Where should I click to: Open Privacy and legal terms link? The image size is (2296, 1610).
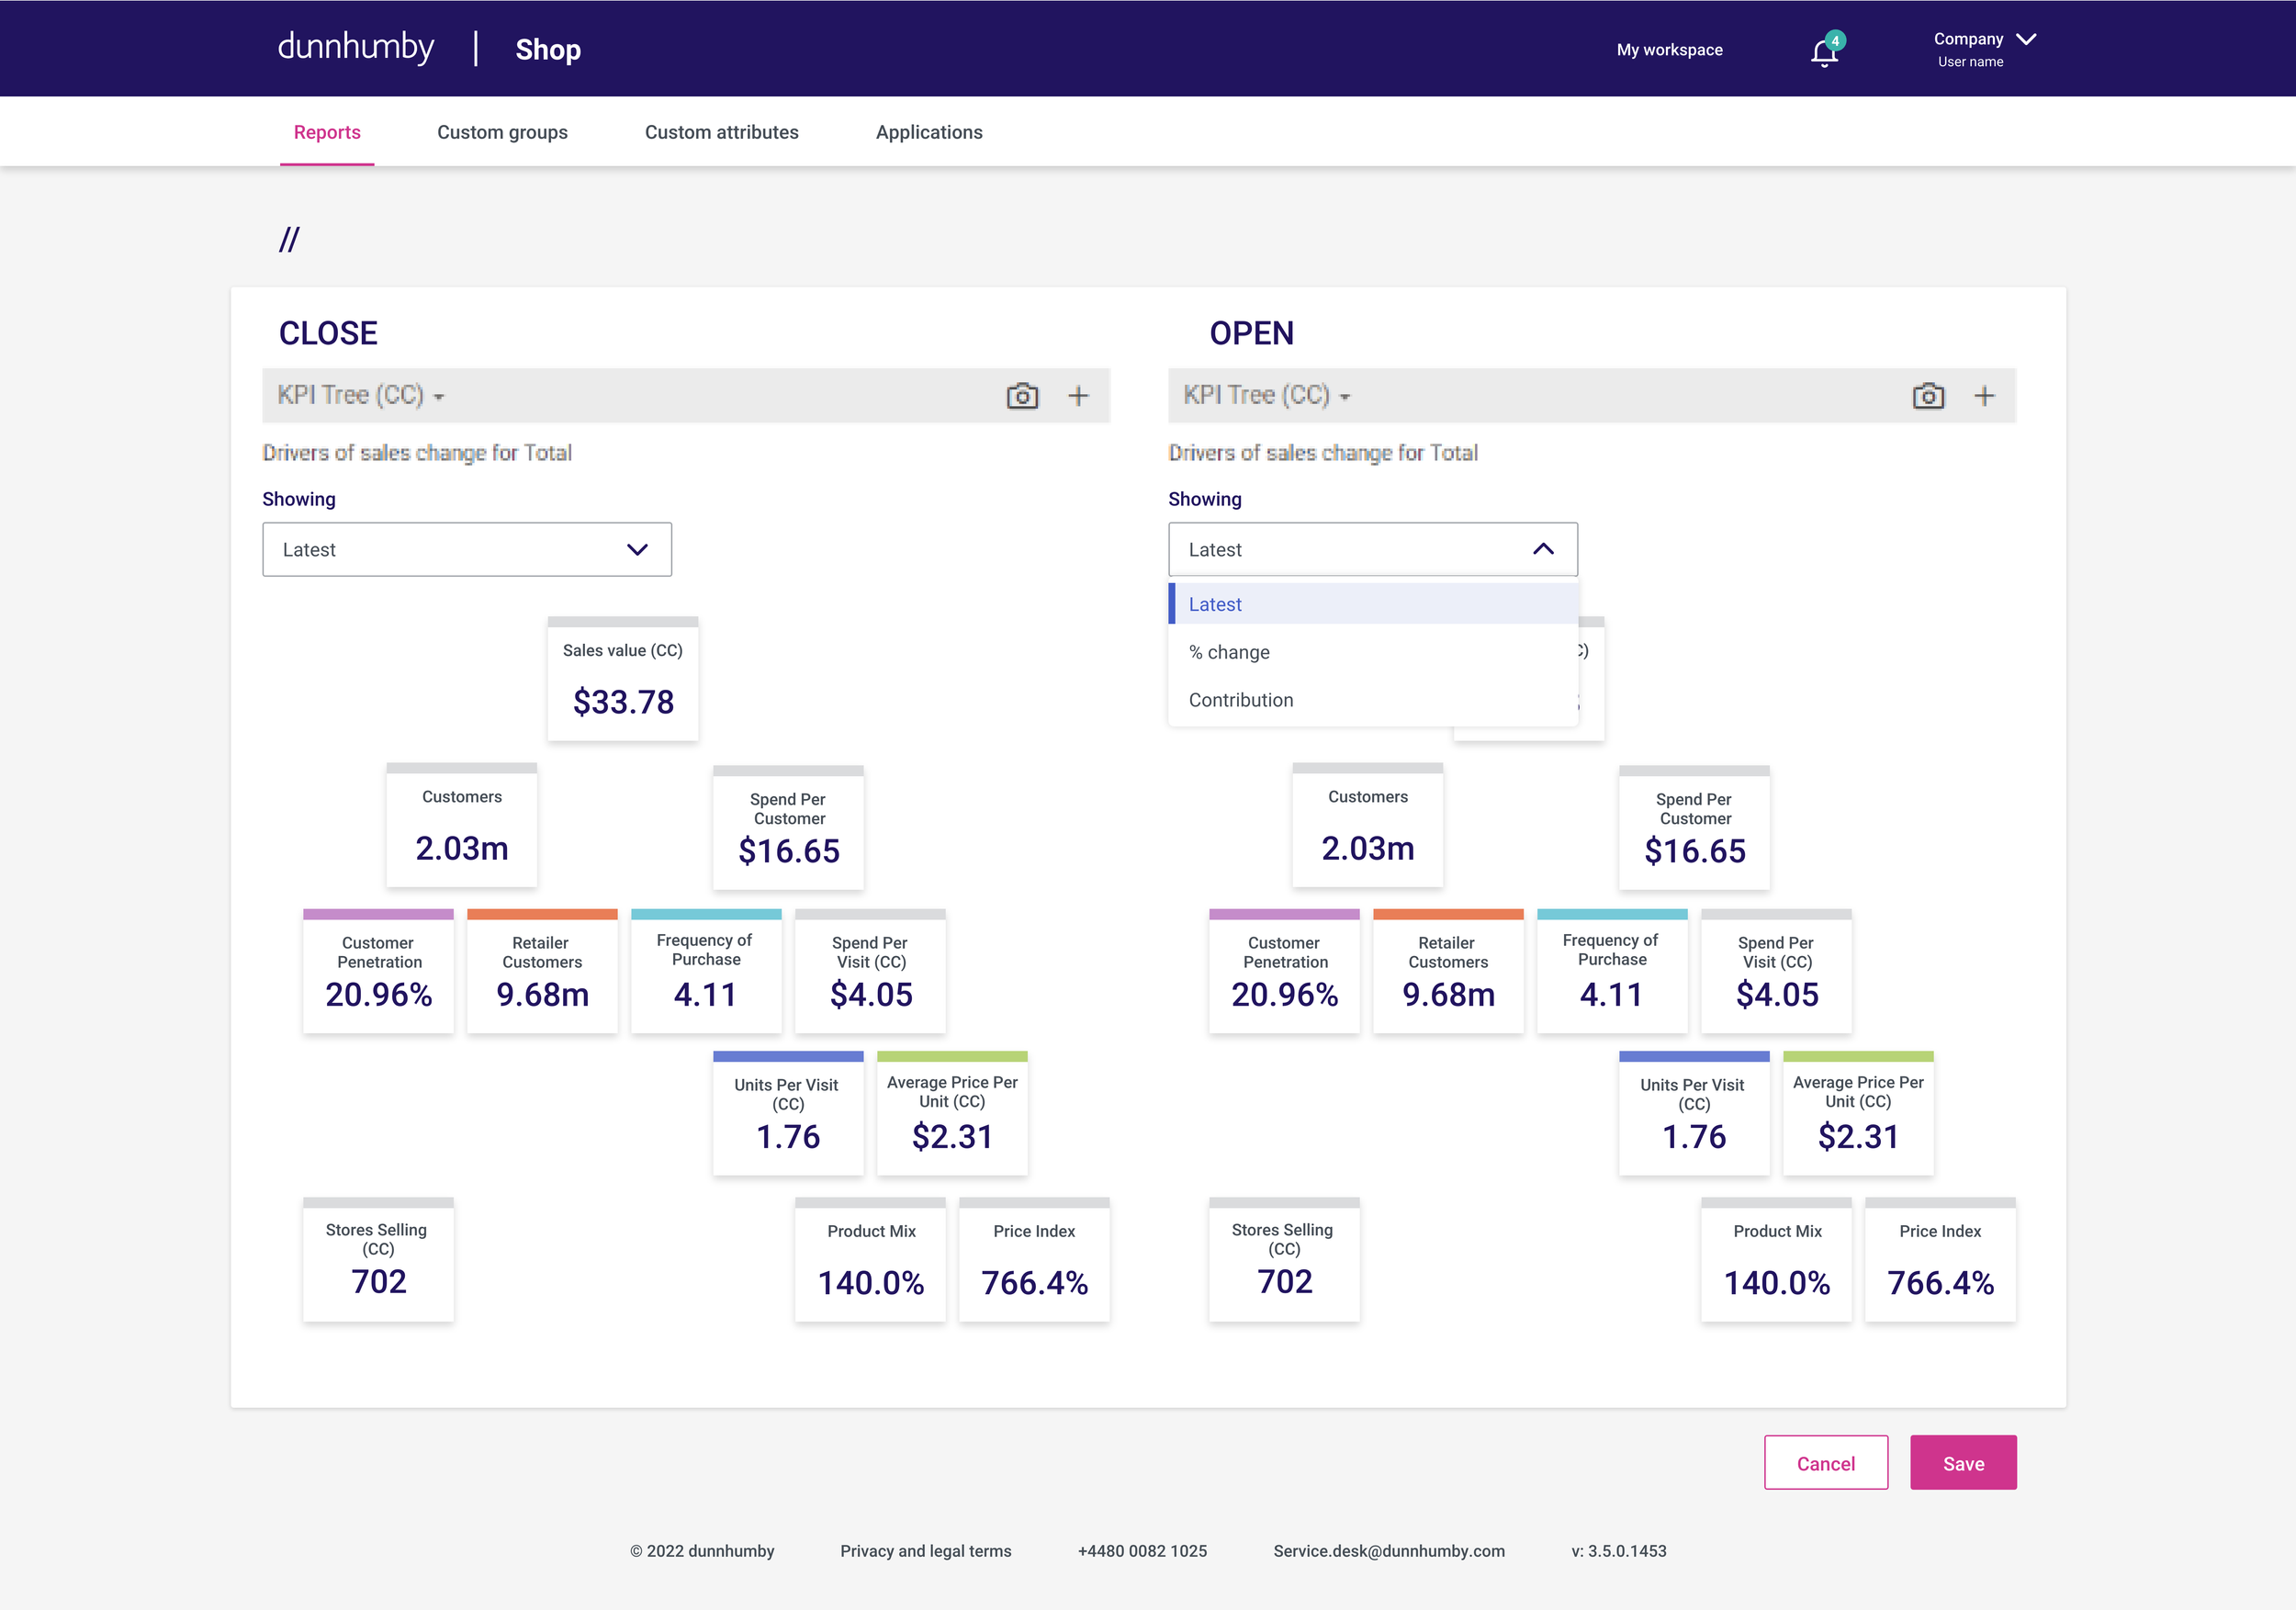click(925, 1551)
